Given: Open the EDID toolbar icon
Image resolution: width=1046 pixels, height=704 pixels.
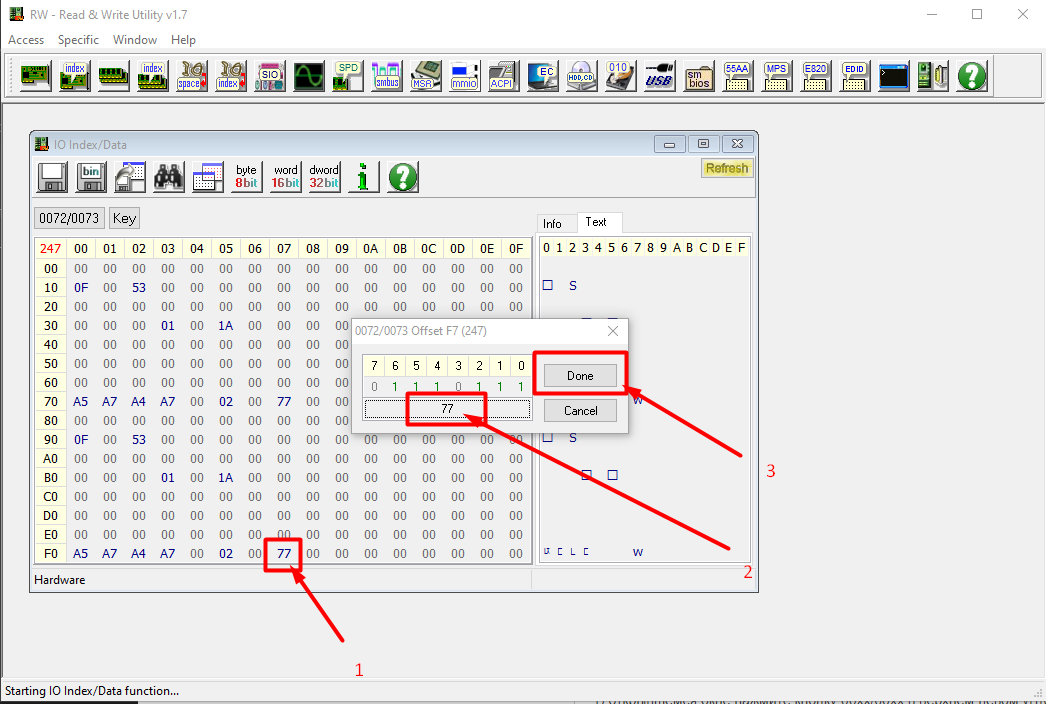Looking at the screenshot, I should coord(855,76).
